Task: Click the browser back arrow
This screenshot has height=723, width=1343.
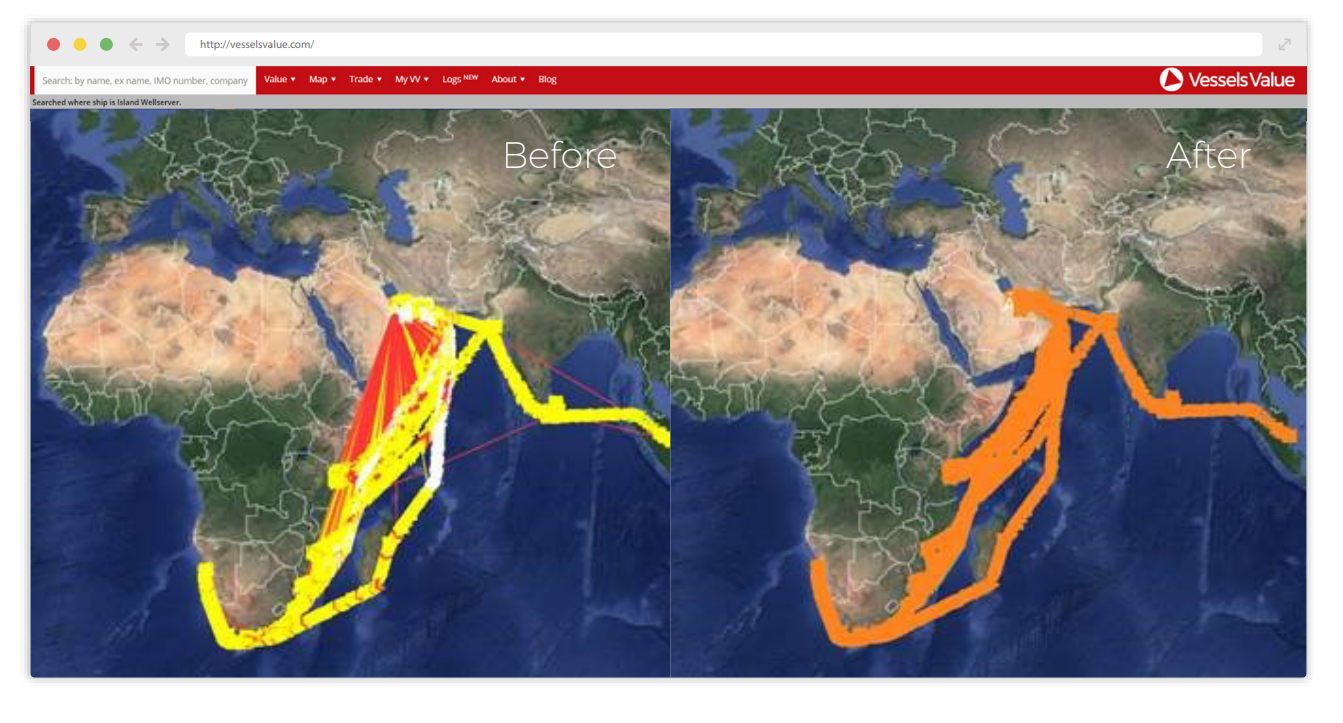Action: pyautogui.click(x=136, y=44)
